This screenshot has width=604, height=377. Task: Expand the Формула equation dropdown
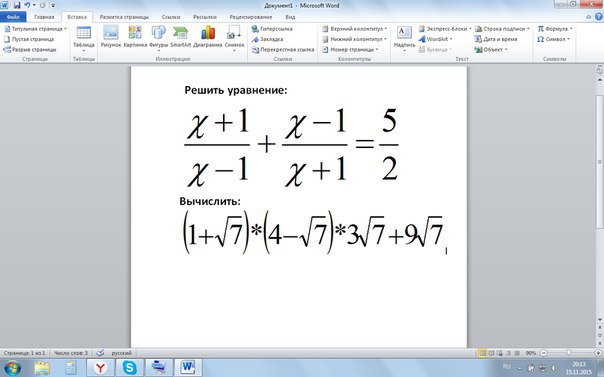pos(555,29)
